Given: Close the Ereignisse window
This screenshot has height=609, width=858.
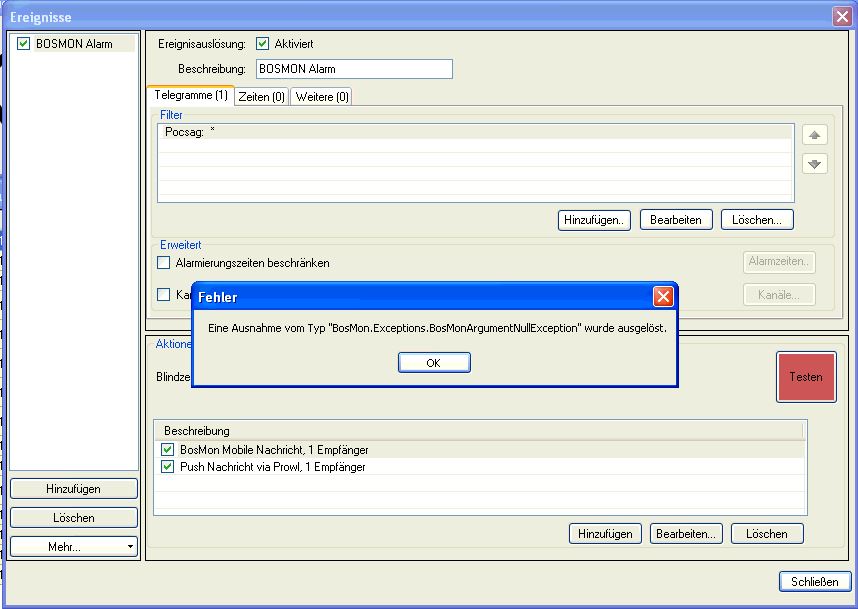Looking at the screenshot, I should [x=841, y=16].
